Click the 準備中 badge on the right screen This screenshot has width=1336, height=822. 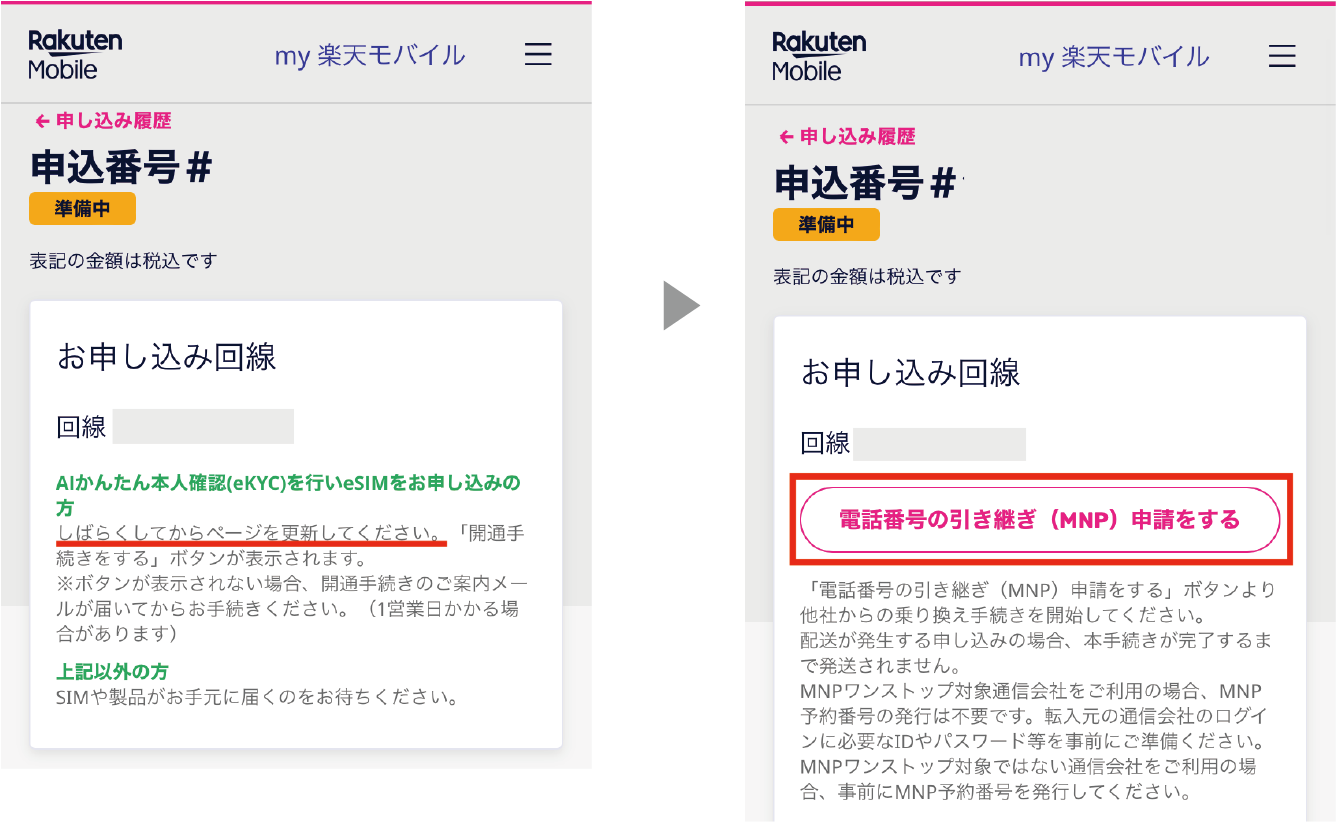[825, 224]
